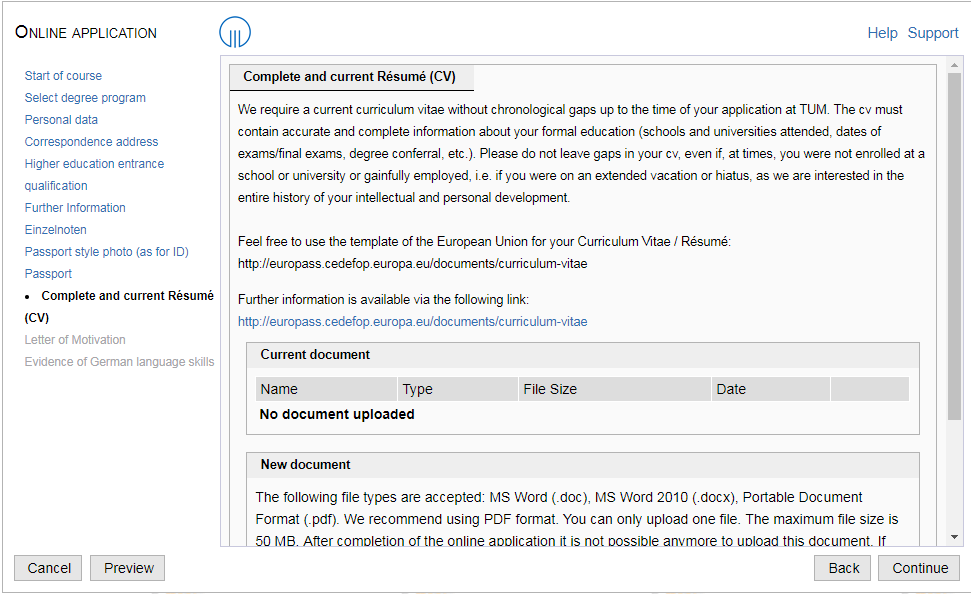Screen dimensions: 973x594
Task: Go Back to the previous step
Action: point(843,568)
